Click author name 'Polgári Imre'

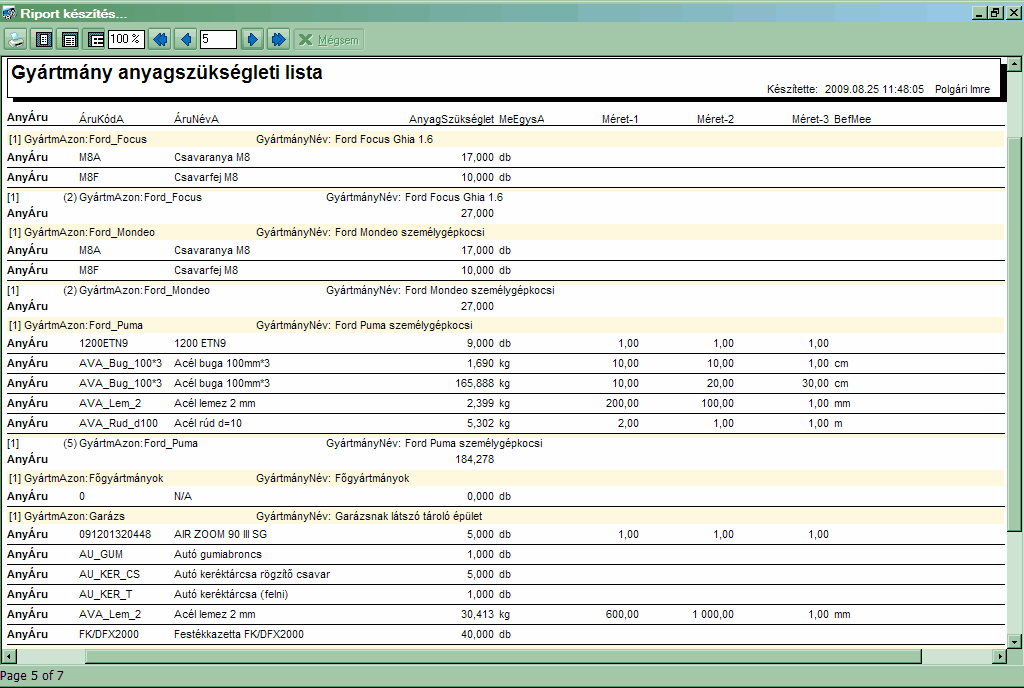pyautogui.click(x=962, y=89)
